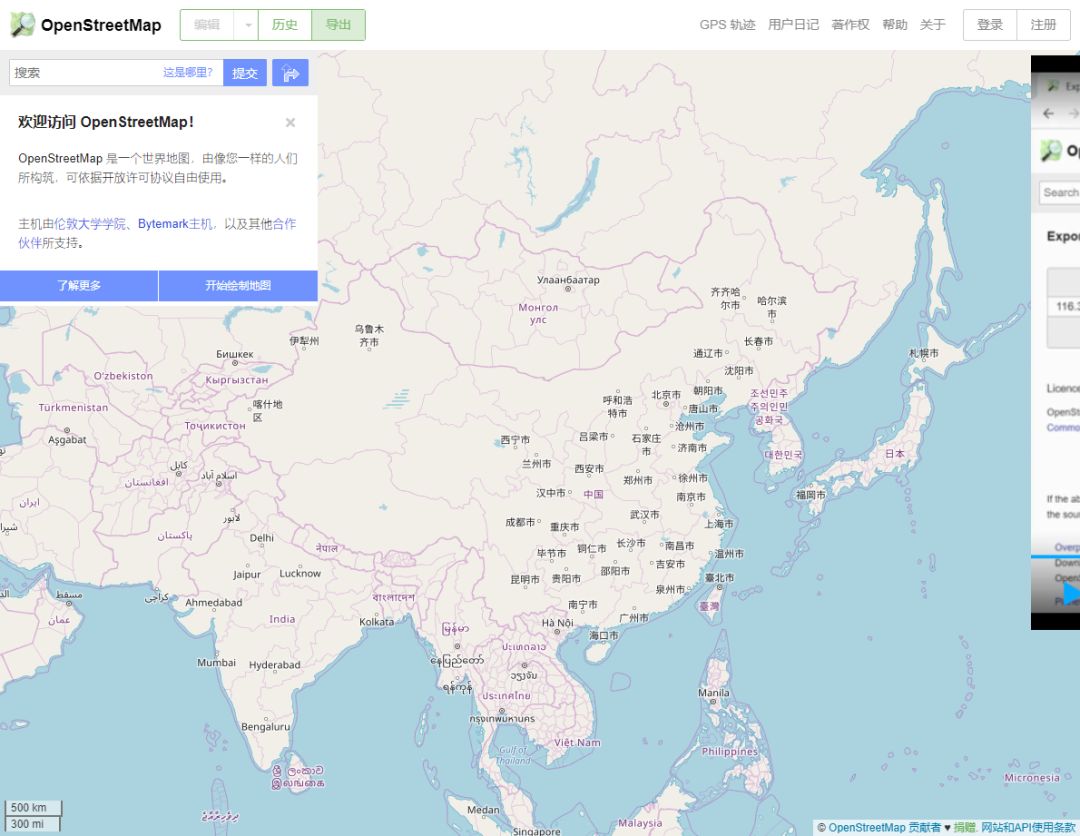Open the 导出 export tab
The height and width of the screenshot is (836, 1080).
338,25
